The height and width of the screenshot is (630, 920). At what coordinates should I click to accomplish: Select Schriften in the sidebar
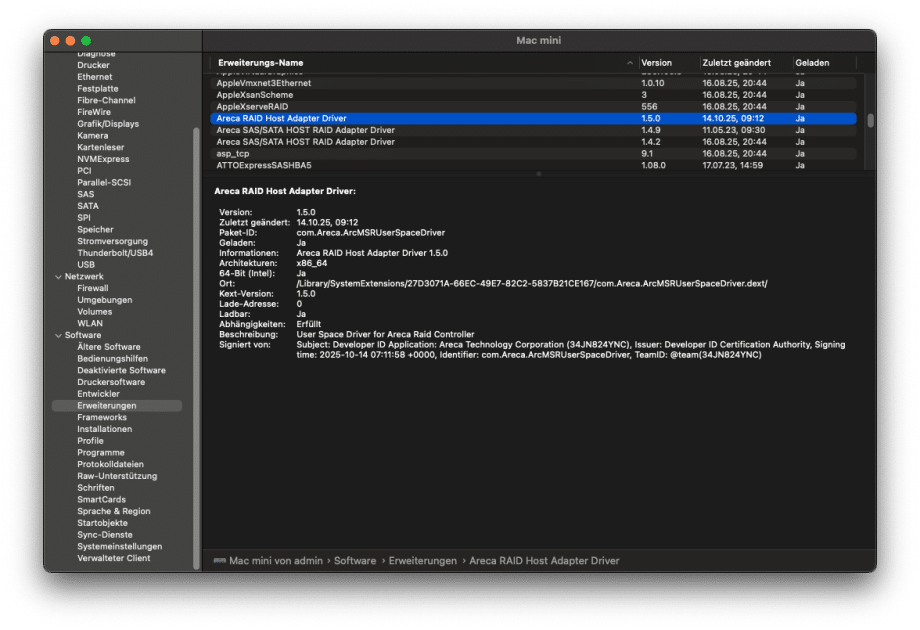(x=96, y=487)
